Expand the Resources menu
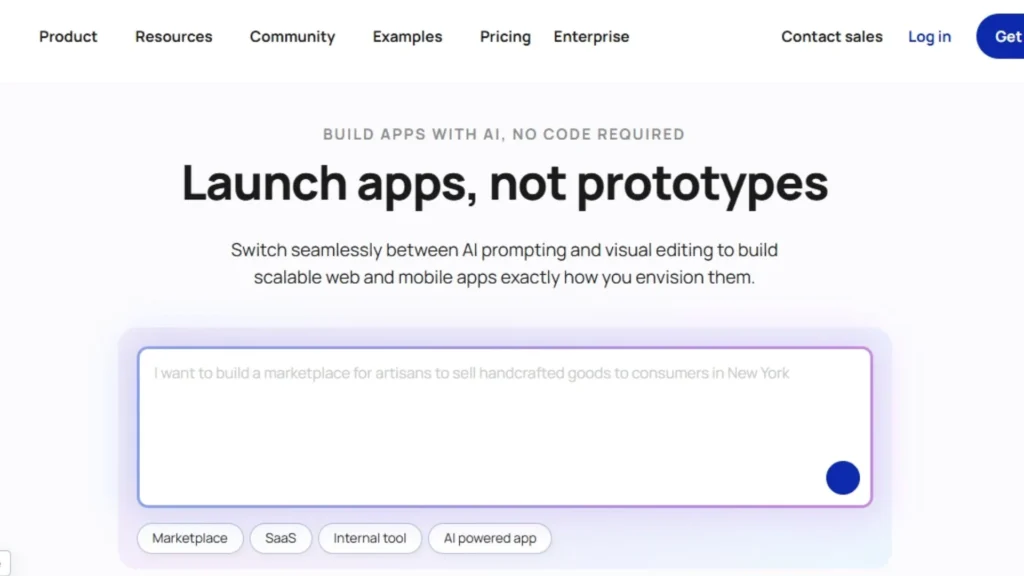 173,37
